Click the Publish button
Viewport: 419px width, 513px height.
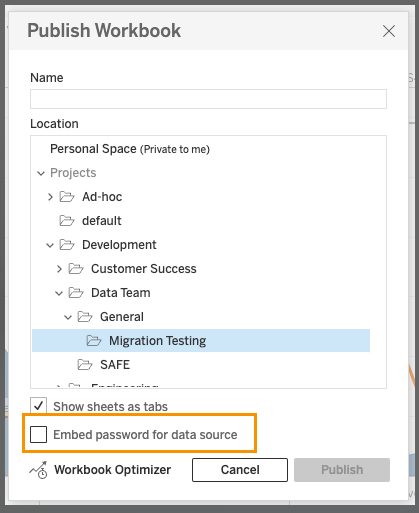[342, 470]
